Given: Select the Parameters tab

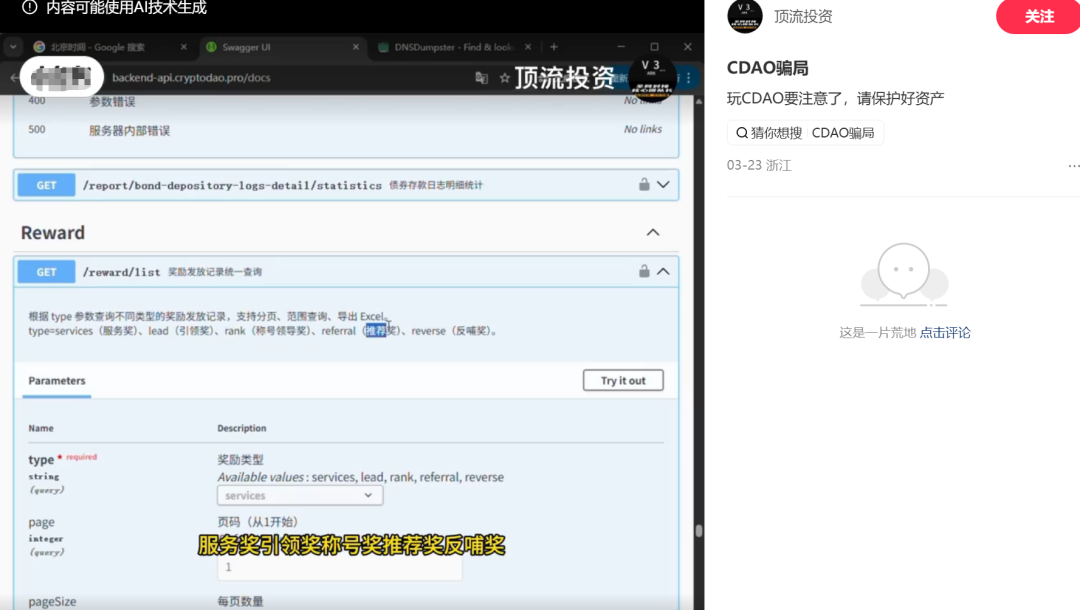Looking at the screenshot, I should (x=56, y=381).
